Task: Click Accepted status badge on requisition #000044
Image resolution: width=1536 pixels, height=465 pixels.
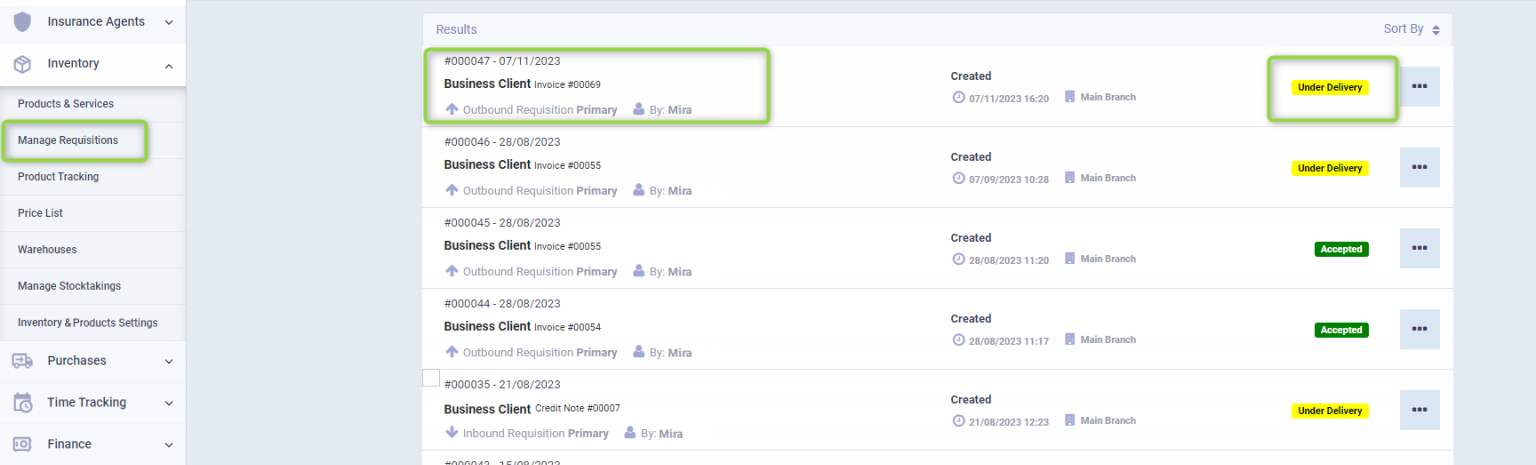Action: click(1341, 330)
